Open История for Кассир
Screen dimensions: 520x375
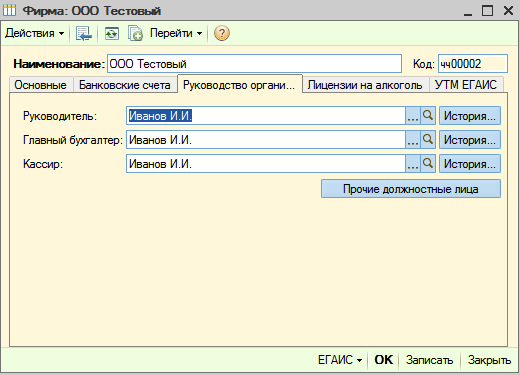(x=470, y=164)
